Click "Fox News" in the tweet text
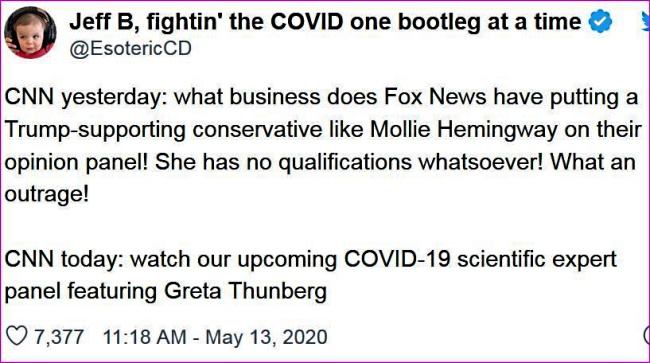This screenshot has height=363, width=650. point(435,97)
